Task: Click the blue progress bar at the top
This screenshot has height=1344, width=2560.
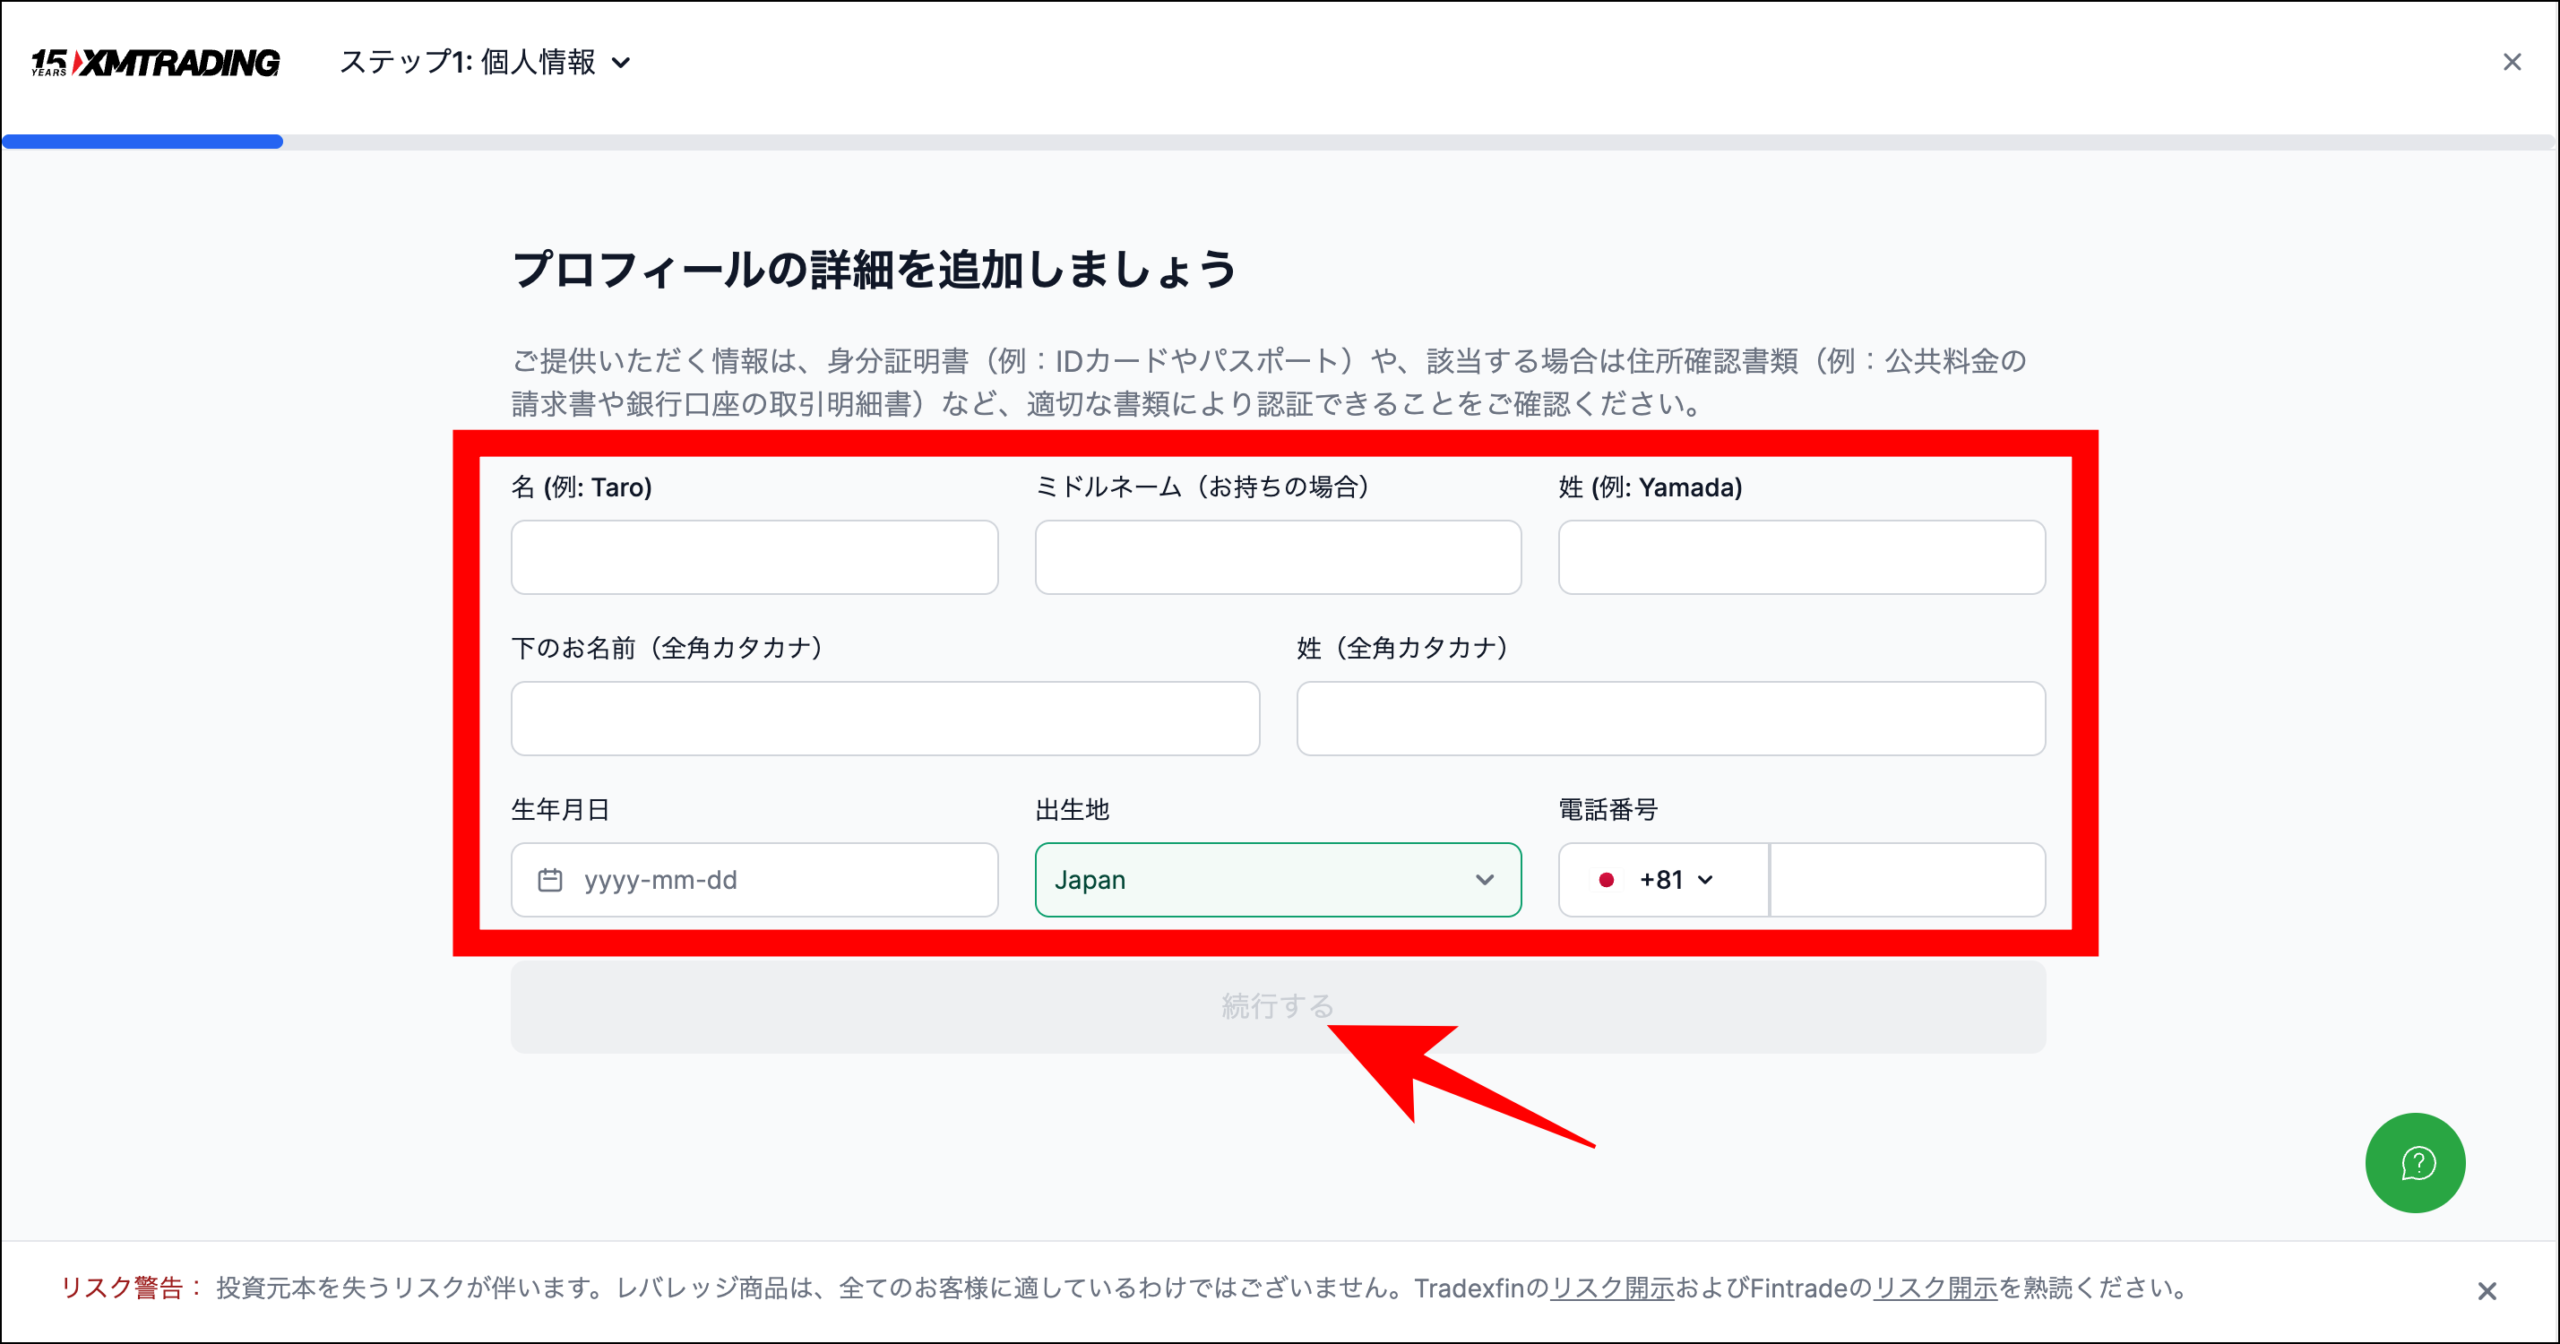Action: click(x=140, y=141)
